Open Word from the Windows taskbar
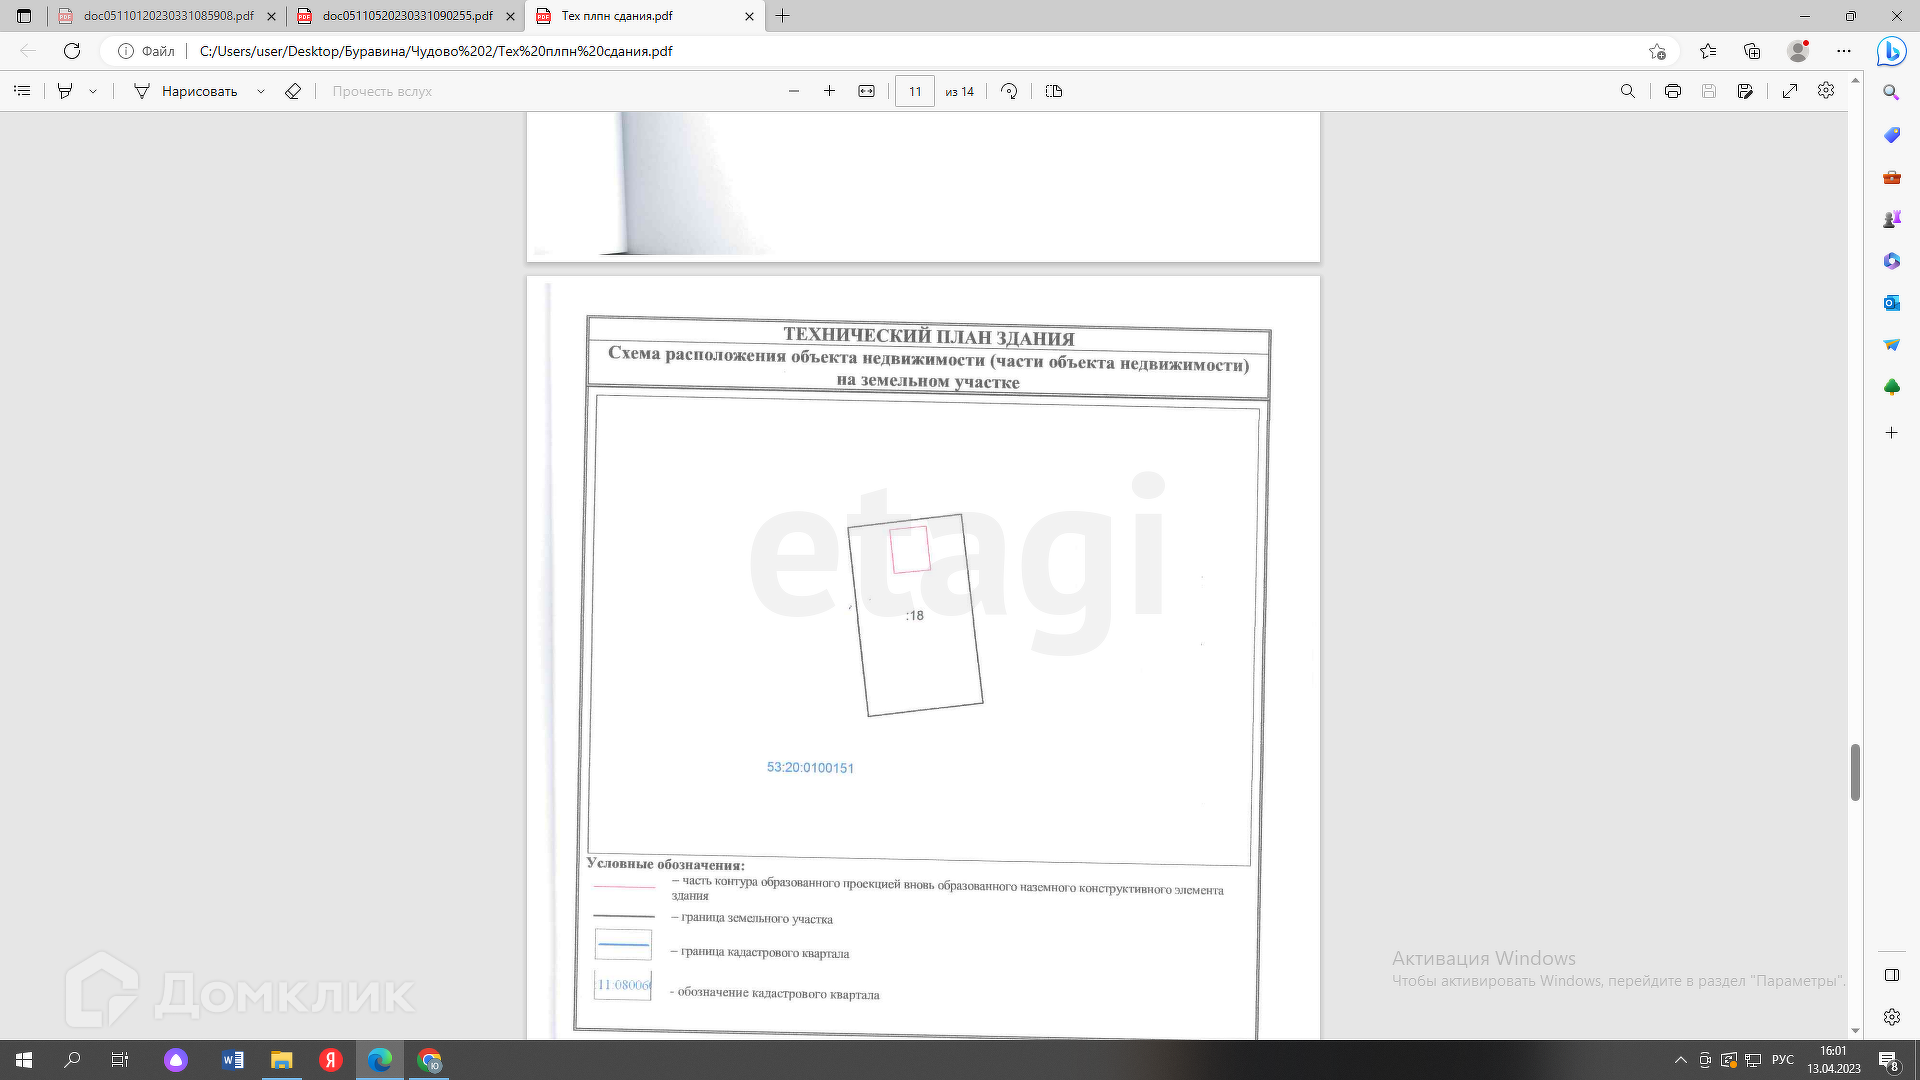Viewport: 1920px width, 1080px height. (x=233, y=1060)
